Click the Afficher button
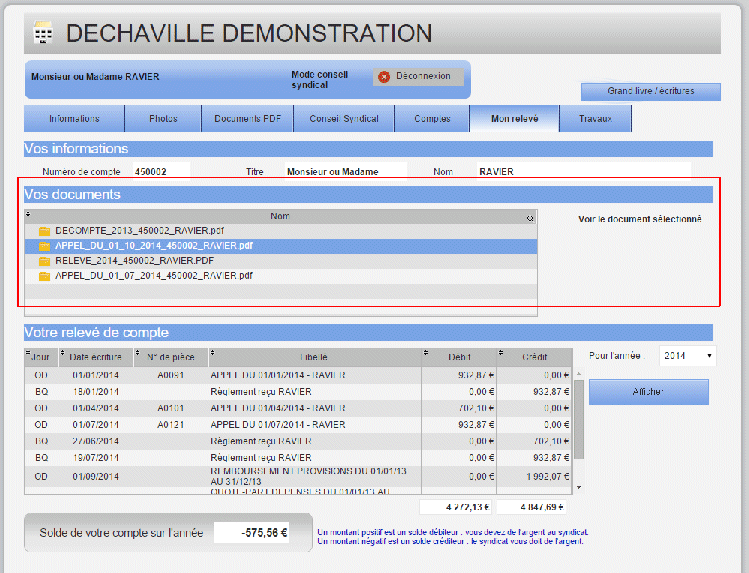749x573 pixels. (x=648, y=392)
